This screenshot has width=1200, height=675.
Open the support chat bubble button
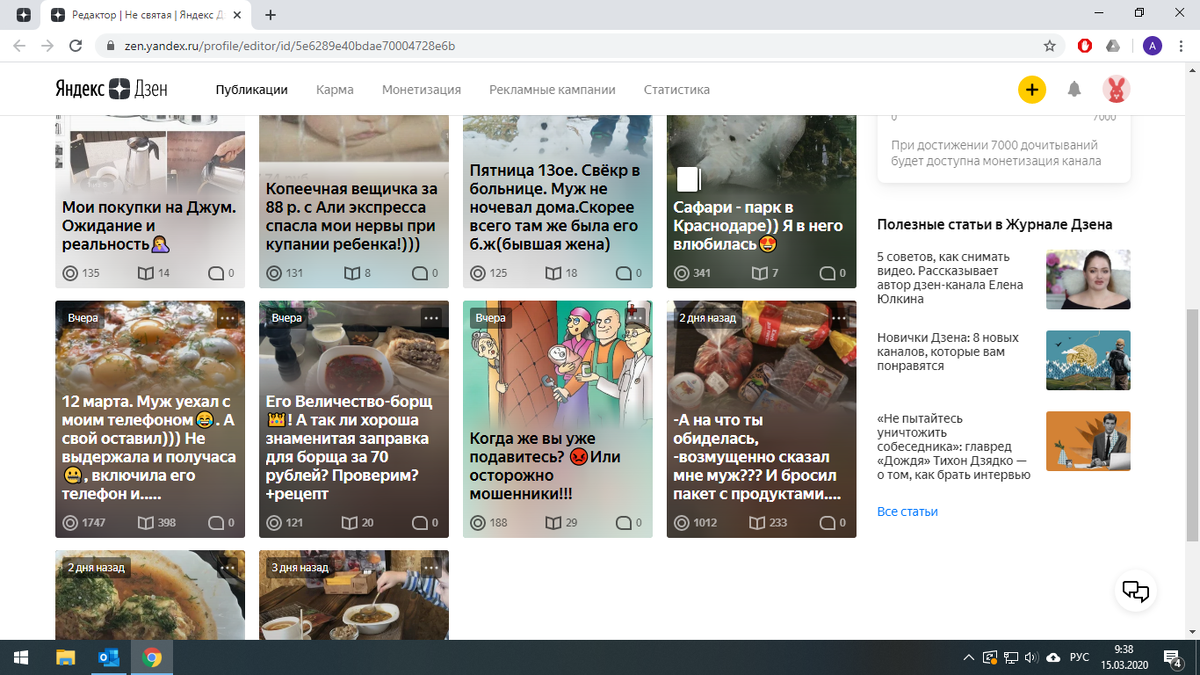[x=1136, y=590]
